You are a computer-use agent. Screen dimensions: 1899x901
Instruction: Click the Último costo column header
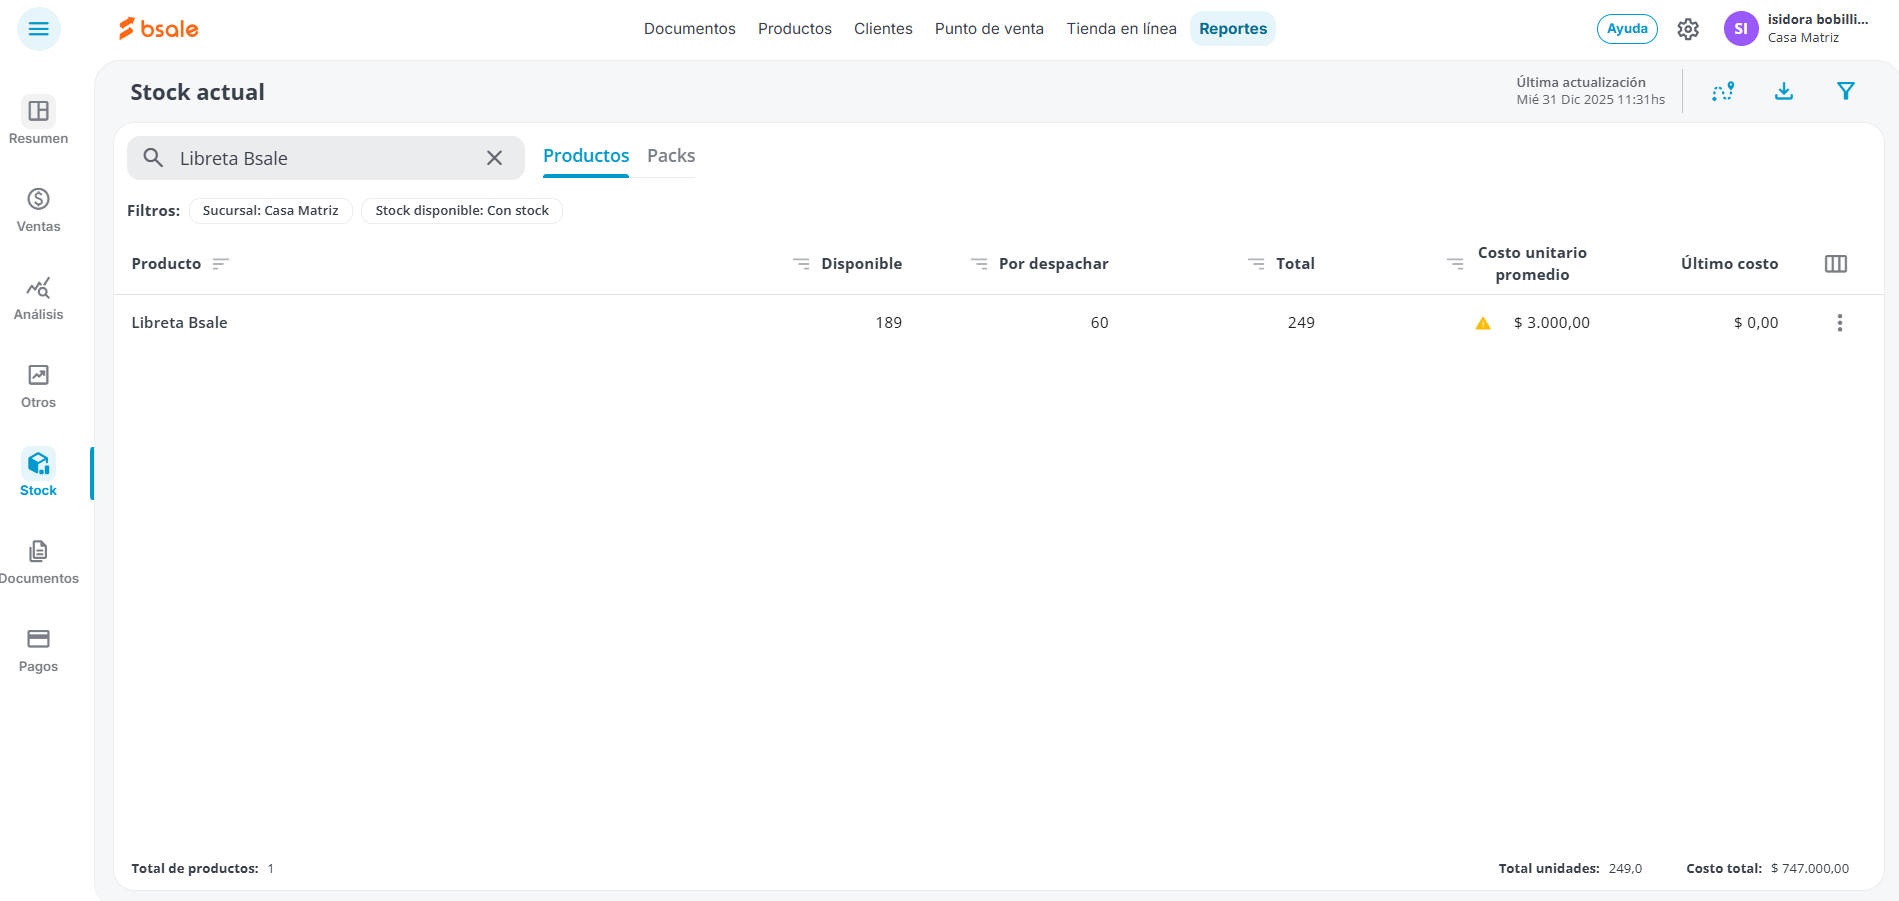pos(1729,264)
